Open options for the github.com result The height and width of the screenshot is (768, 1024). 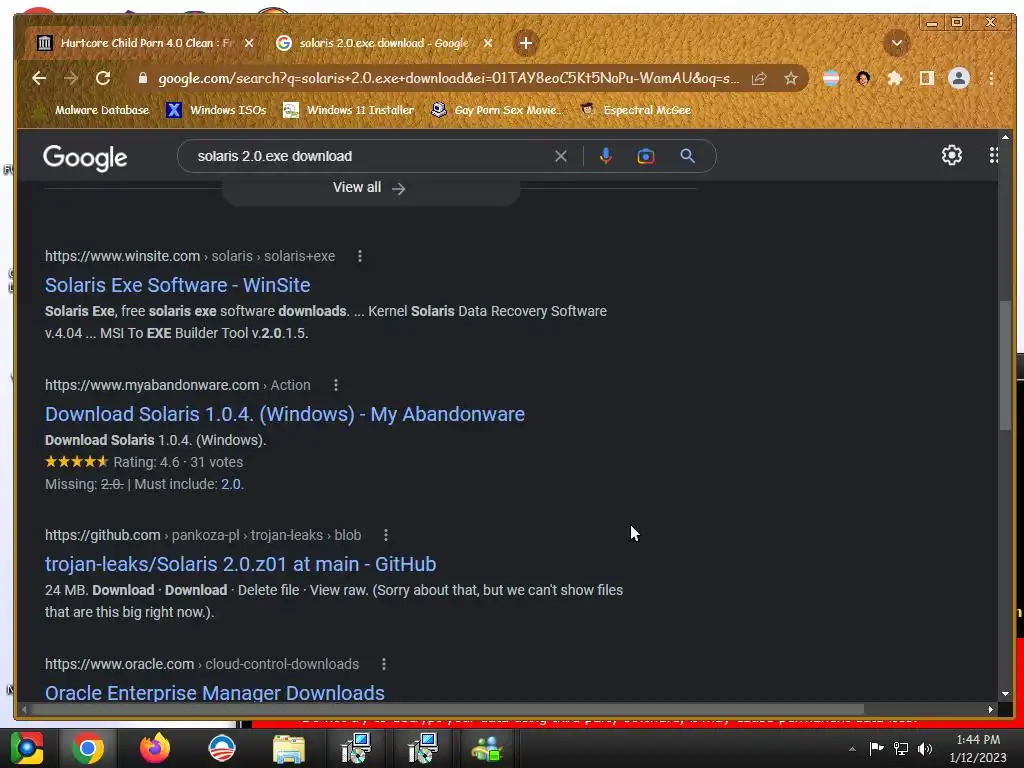(x=386, y=536)
